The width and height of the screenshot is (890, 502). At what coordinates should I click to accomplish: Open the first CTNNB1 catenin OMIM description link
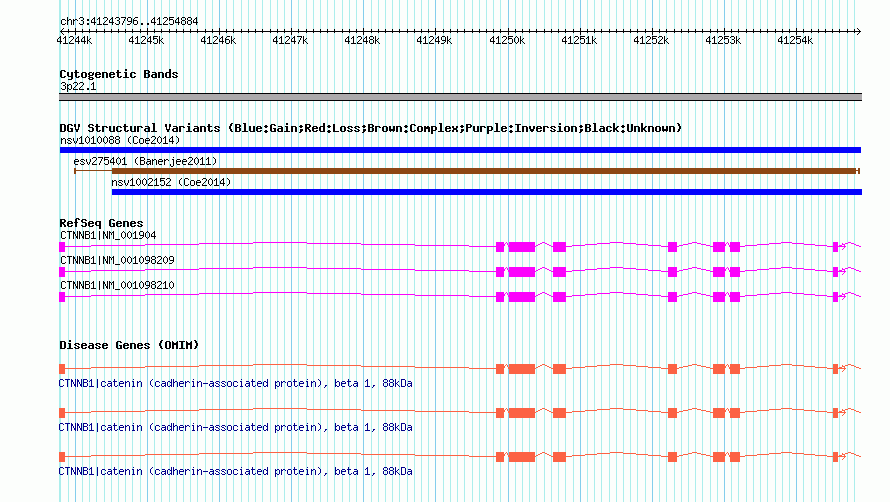[236, 383]
